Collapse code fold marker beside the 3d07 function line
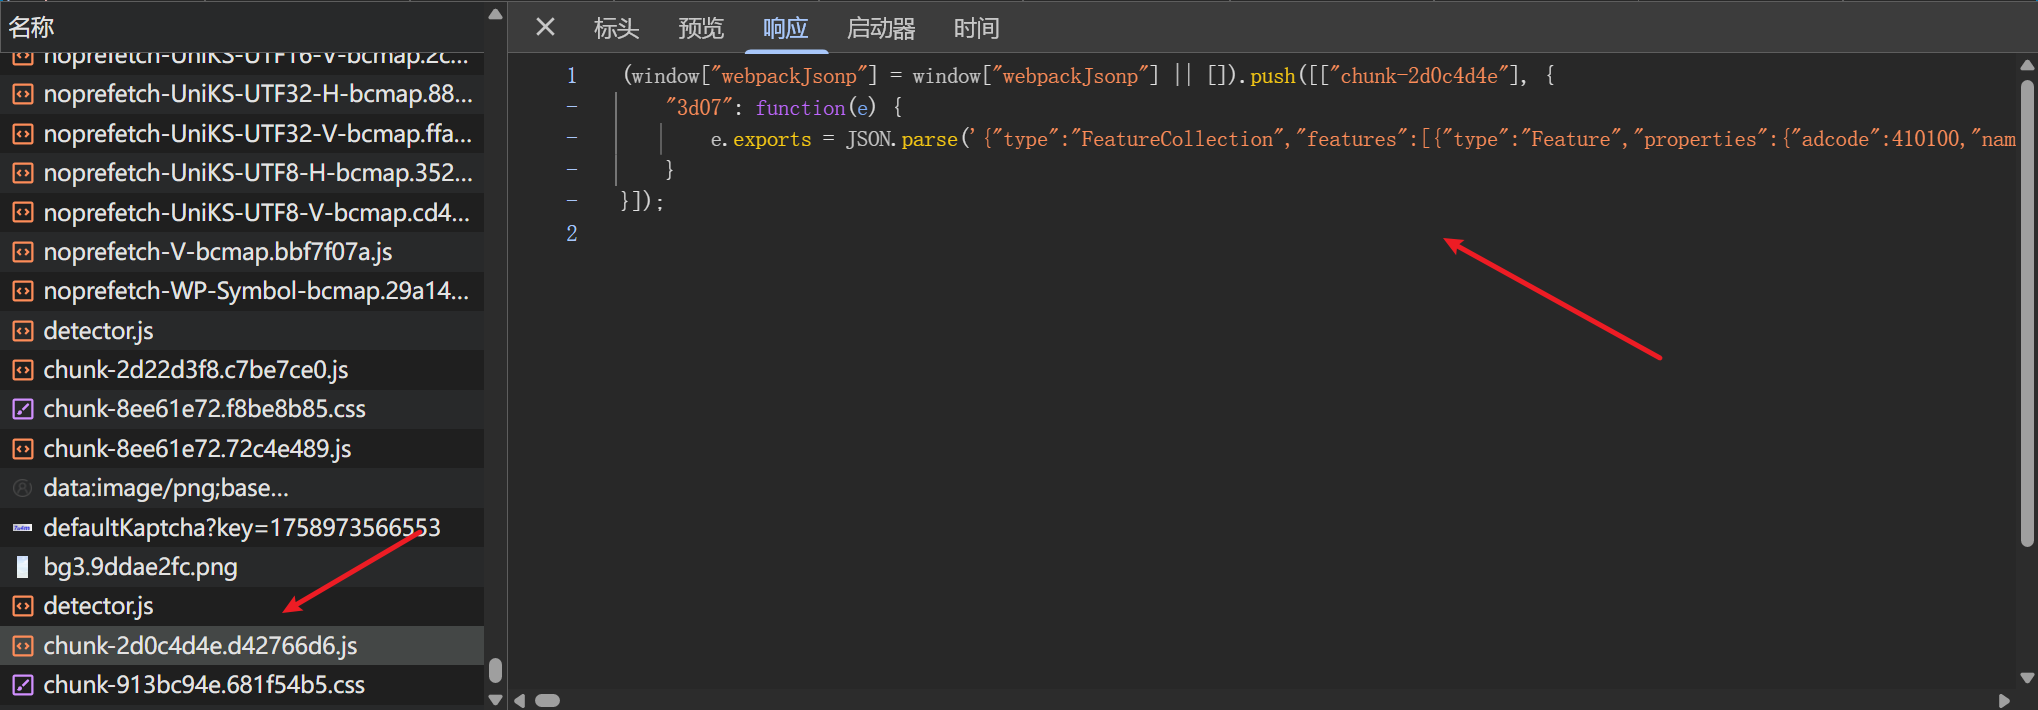The height and width of the screenshot is (710, 2038). pyautogui.click(x=572, y=107)
